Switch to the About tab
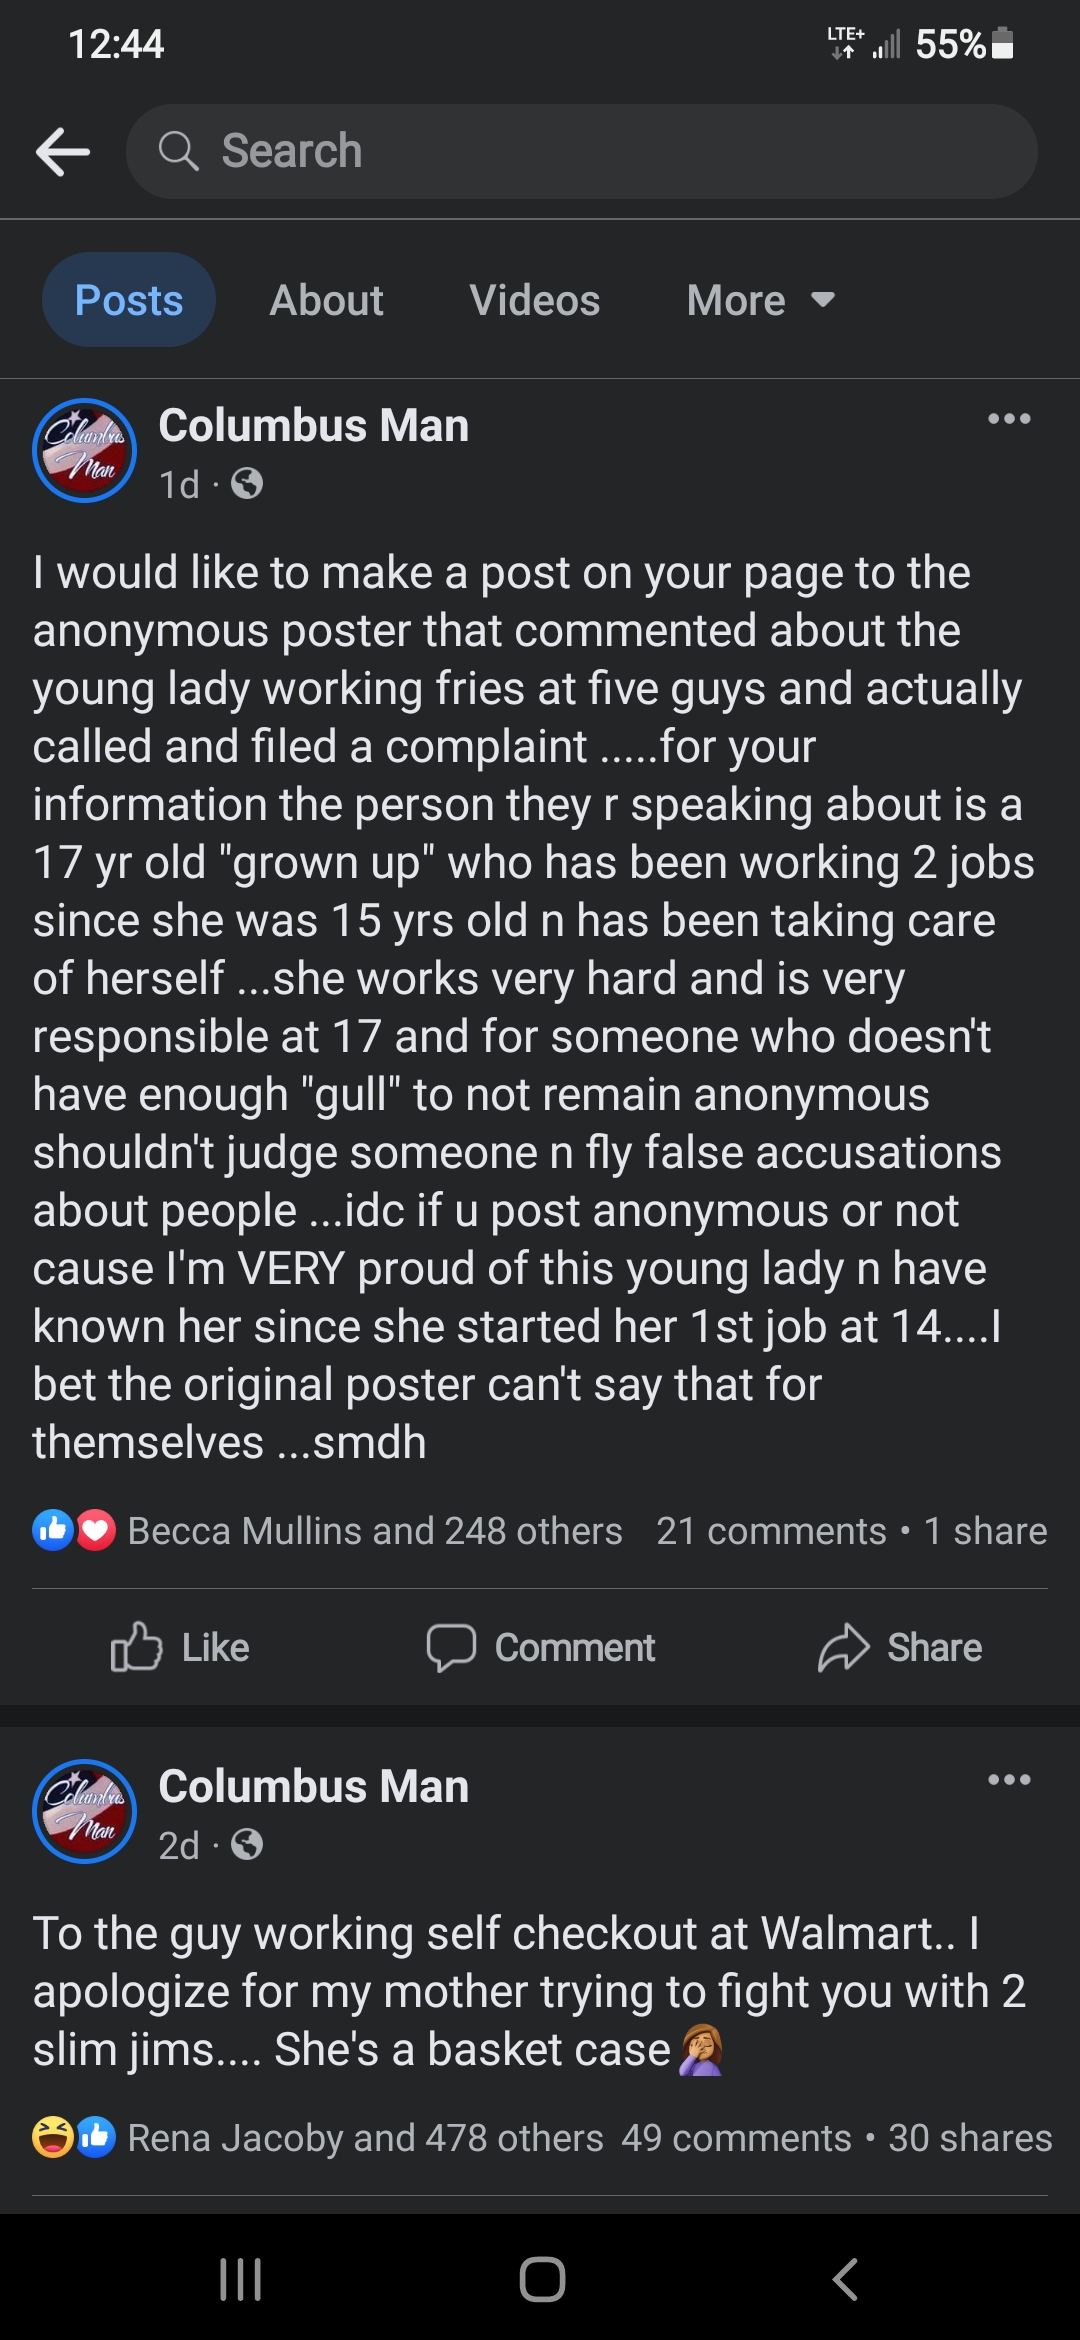 [326, 300]
